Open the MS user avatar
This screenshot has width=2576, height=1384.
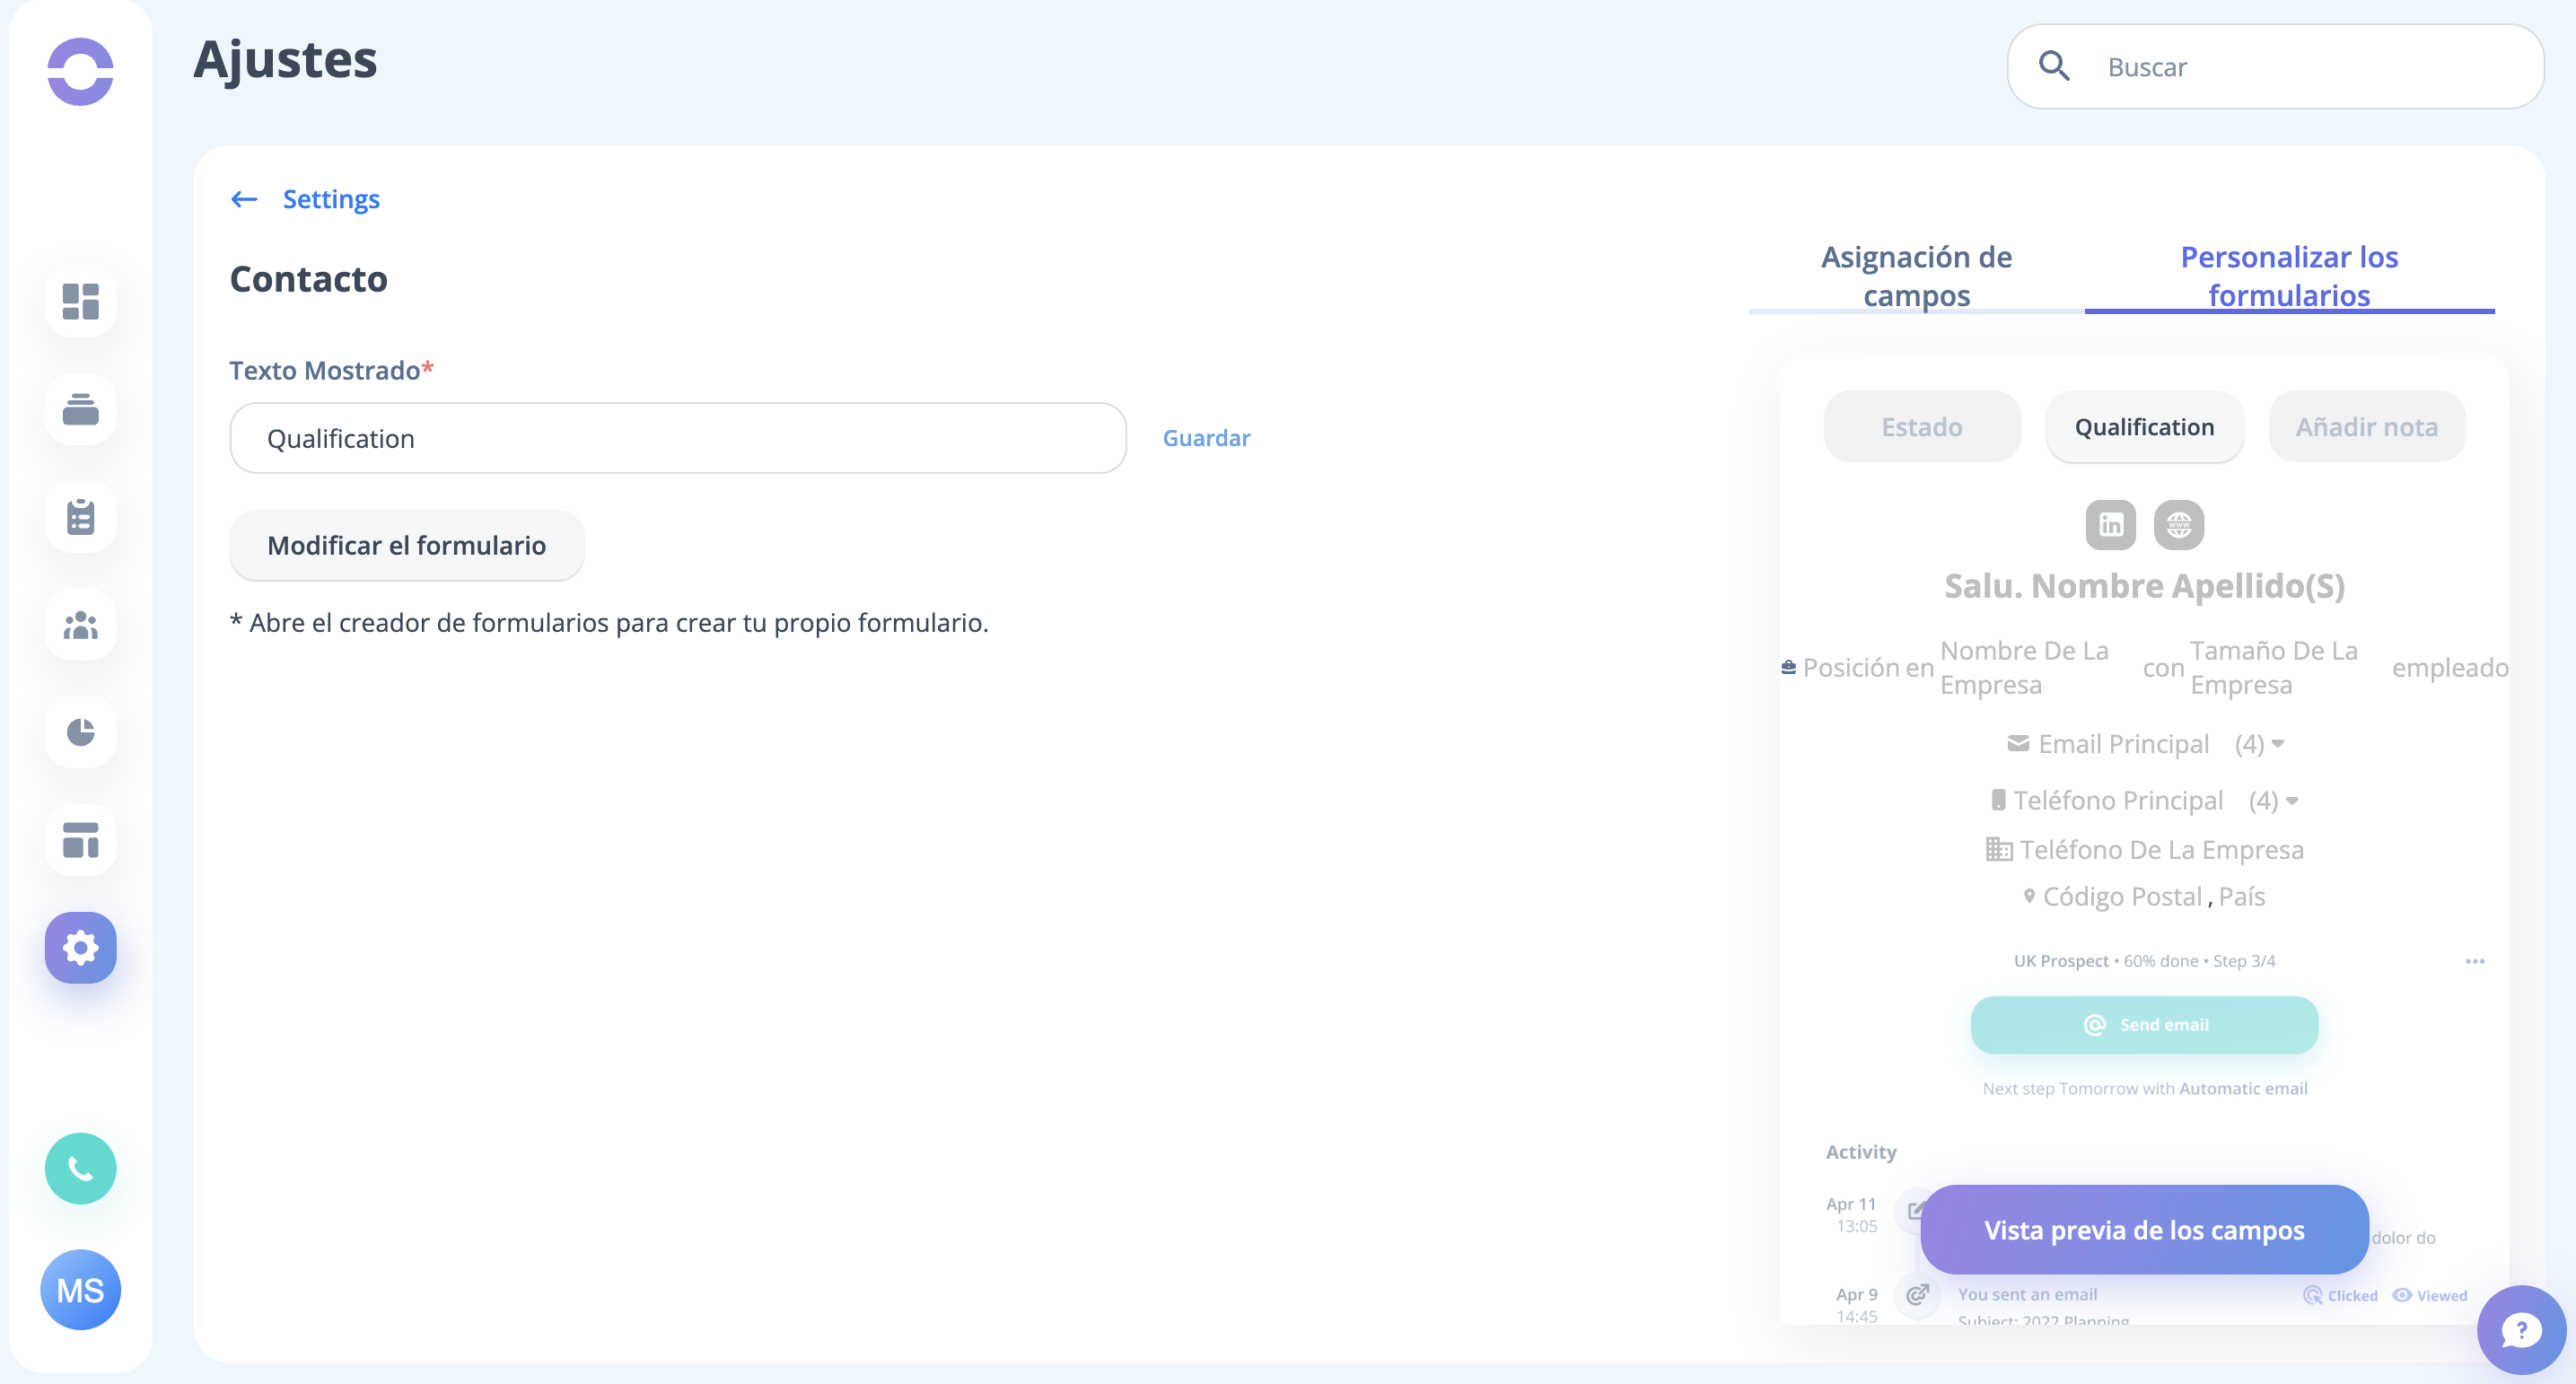coord(80,1290)
